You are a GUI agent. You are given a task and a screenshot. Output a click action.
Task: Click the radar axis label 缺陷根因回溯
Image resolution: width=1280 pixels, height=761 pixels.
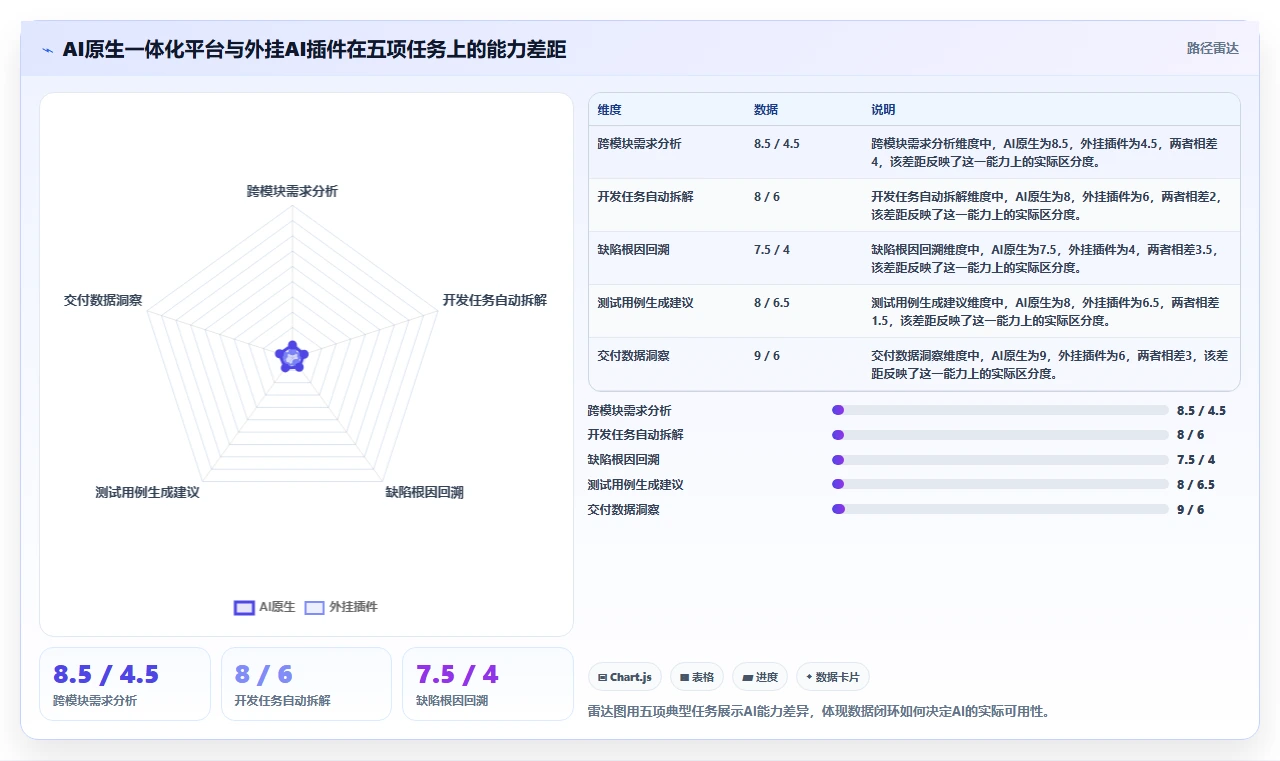click(x=425, y=493)
